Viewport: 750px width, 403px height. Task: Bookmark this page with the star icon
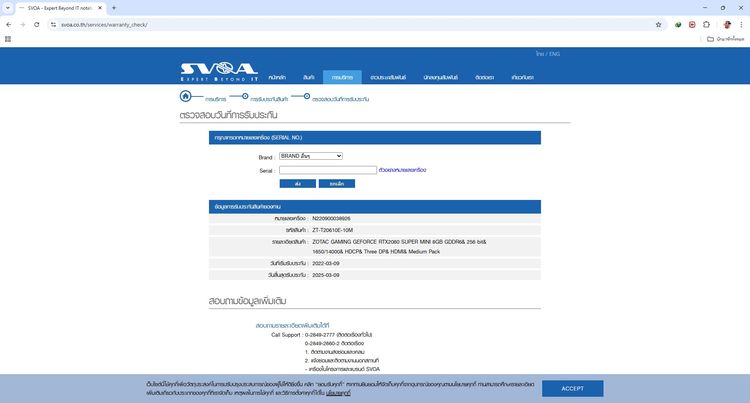click(x=658, y=24)
